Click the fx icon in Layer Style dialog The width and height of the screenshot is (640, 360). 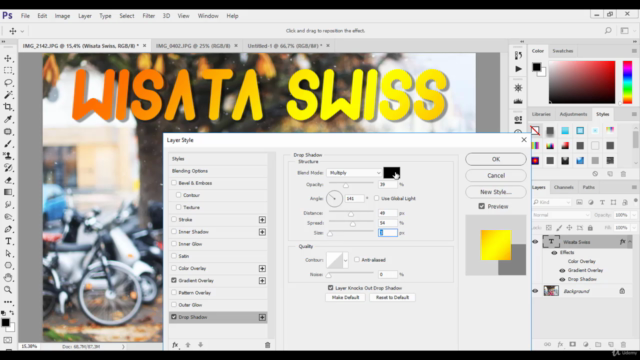[x=175, y=345]
